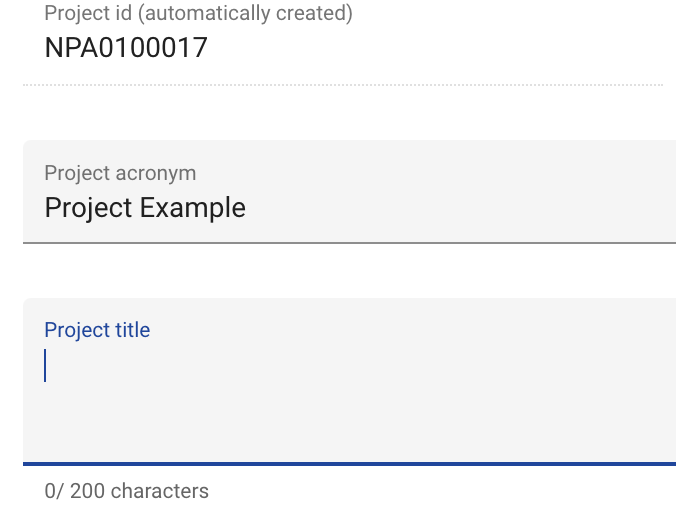The width and height of the screenshot is (676, 532).
Task: Click the 'Project title' field label
Action: (97, 330)
